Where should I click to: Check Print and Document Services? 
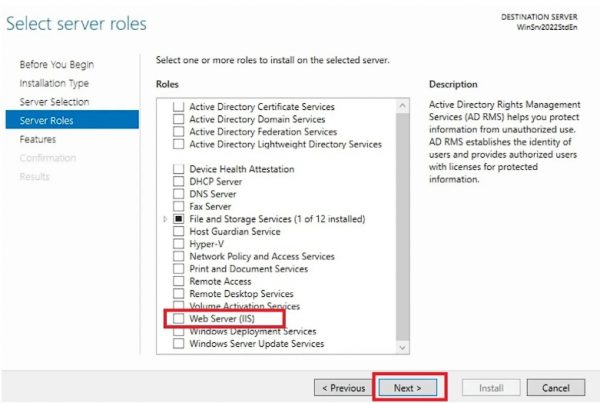point(179,269)
